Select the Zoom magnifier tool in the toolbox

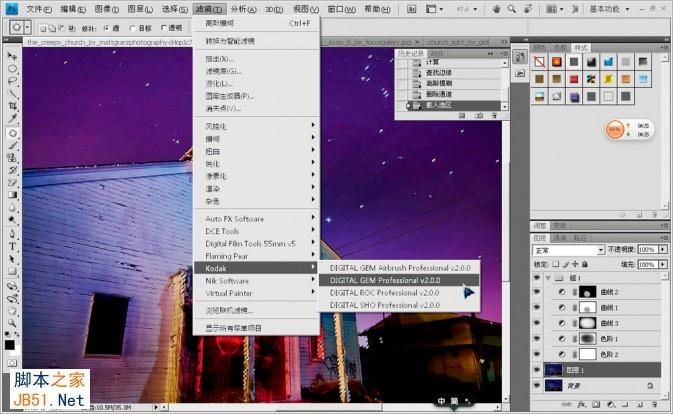click(12, 323)
